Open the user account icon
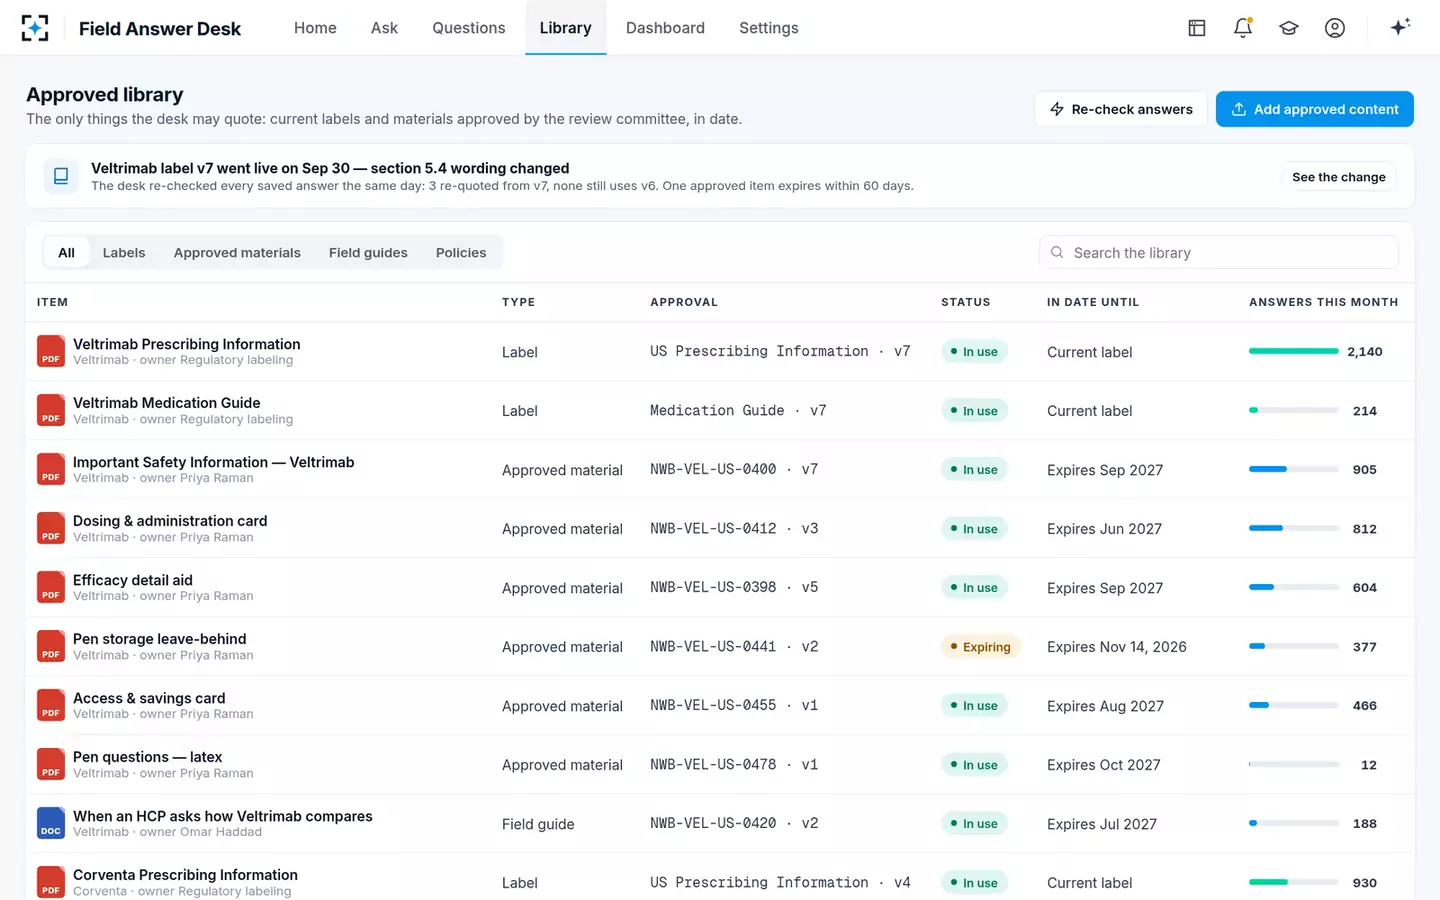The height and width of the screenshot is (900, 1440). (x=1335, y=28)
